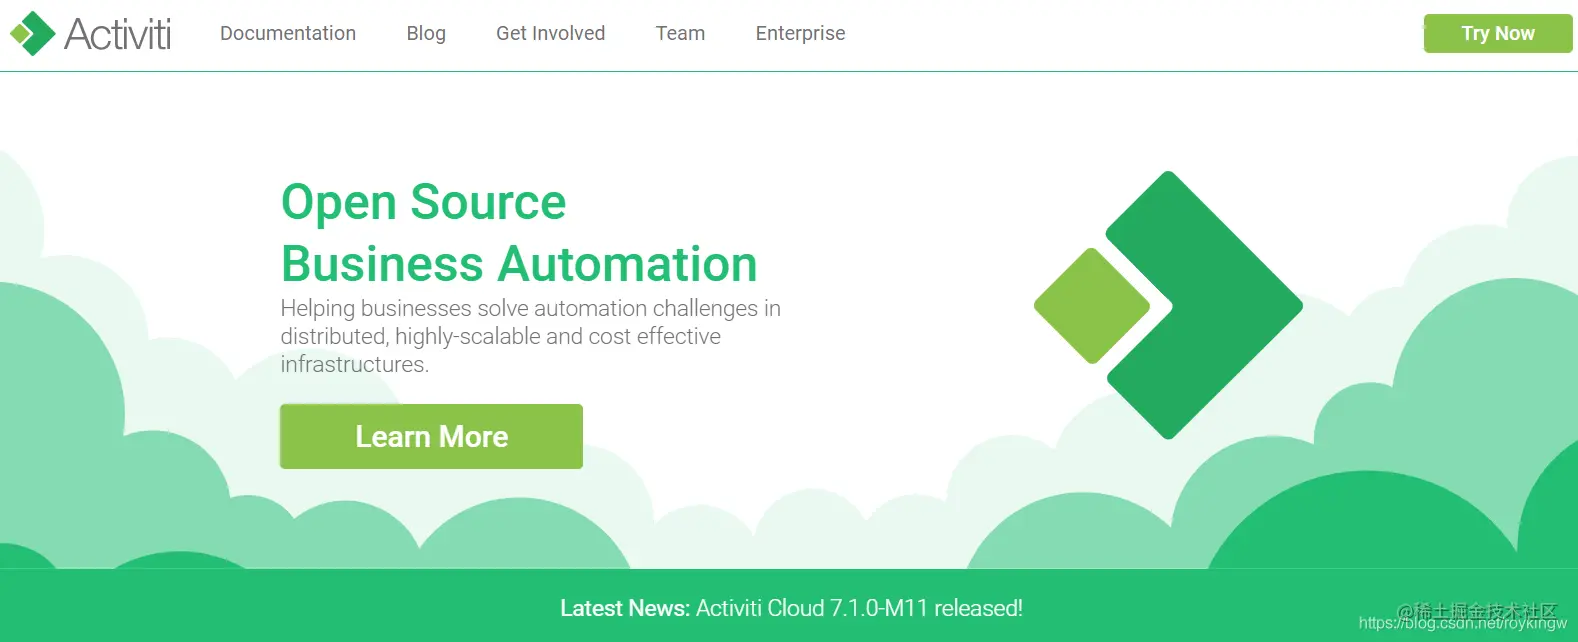Click the 'Helping businesses solve automation challenges' paragraph
Viewport: 1578px width, 642px height.
(x=530, y=336)
